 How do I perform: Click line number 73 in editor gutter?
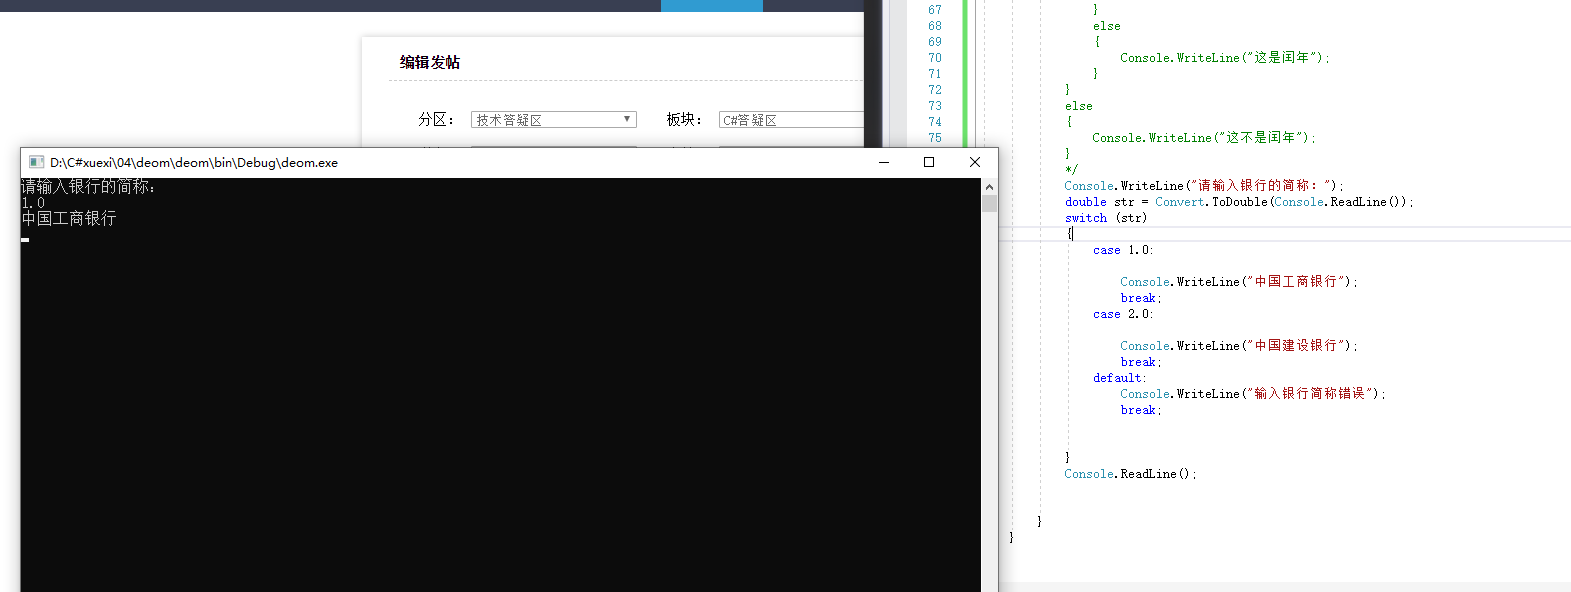click(x=935, y=106)
